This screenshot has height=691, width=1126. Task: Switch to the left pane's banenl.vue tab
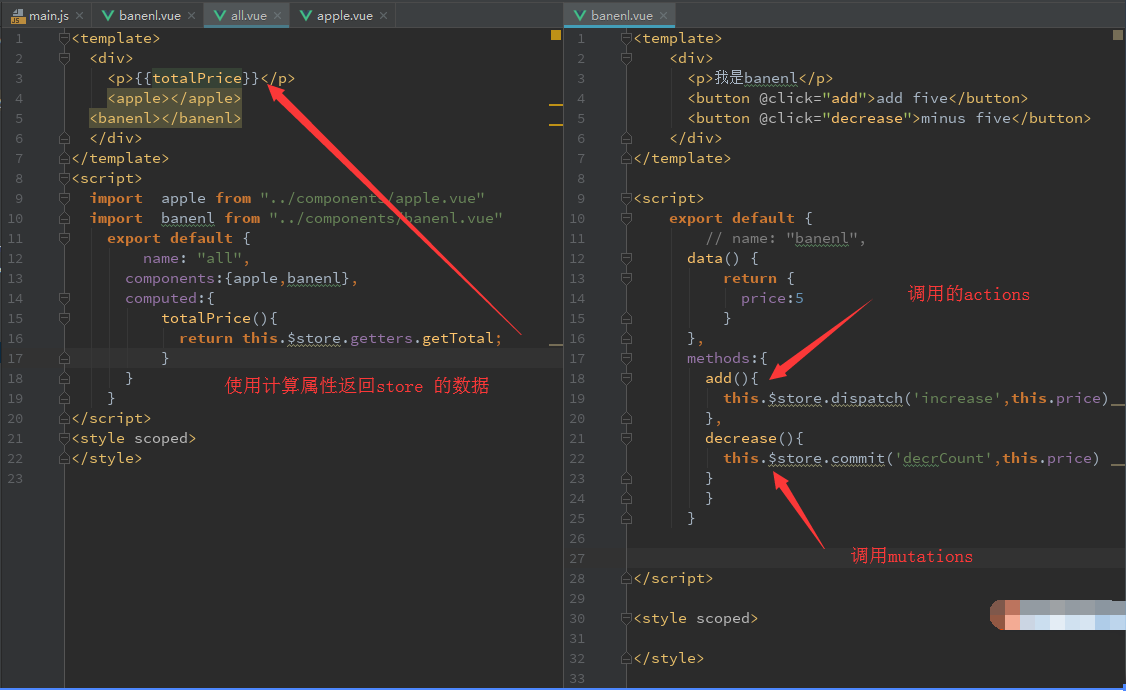pos(149,16)
